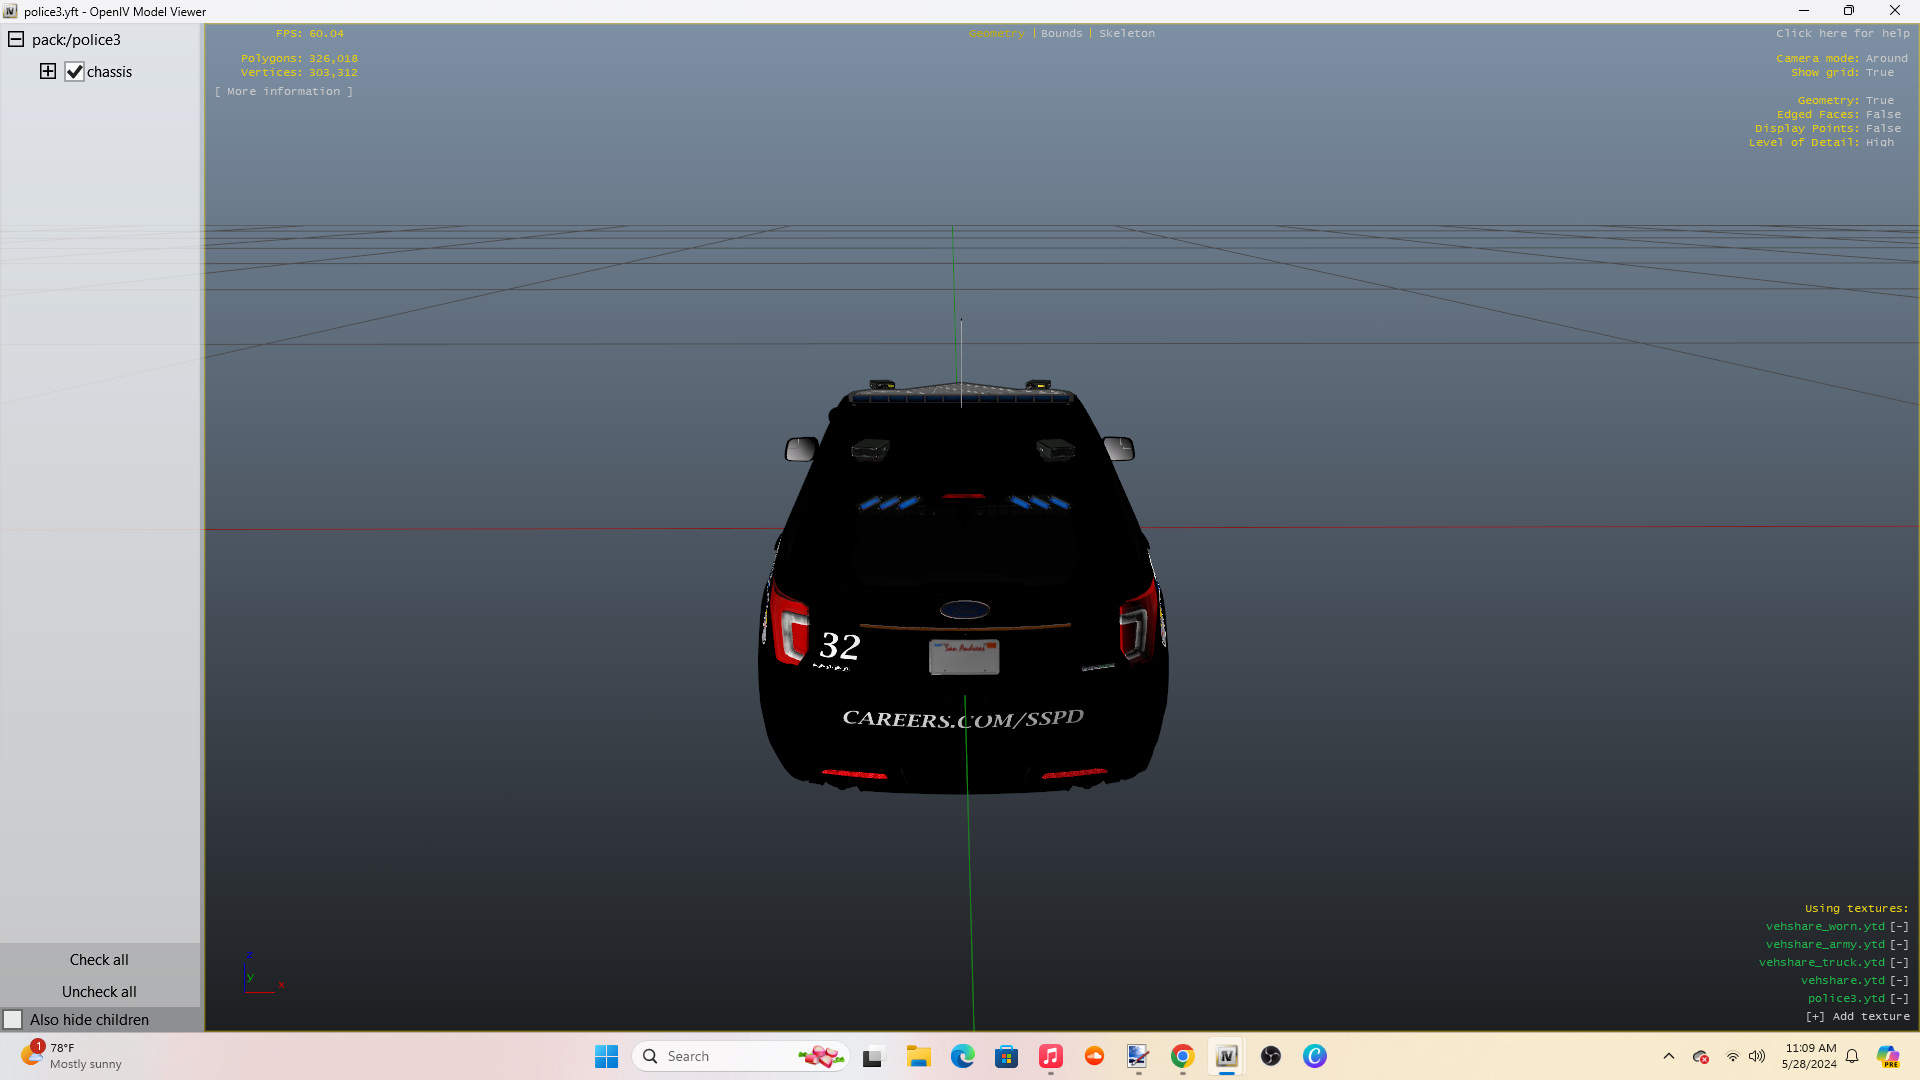This screenshot has height=1080, width=1920.
Task: Open Google Chrome from taskbar
Action: [x=1182, y=1056]
